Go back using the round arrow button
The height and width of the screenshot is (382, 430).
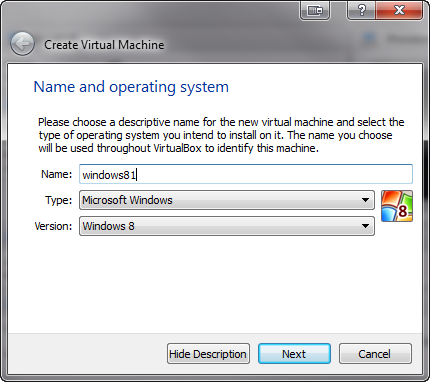click(22, 44)
